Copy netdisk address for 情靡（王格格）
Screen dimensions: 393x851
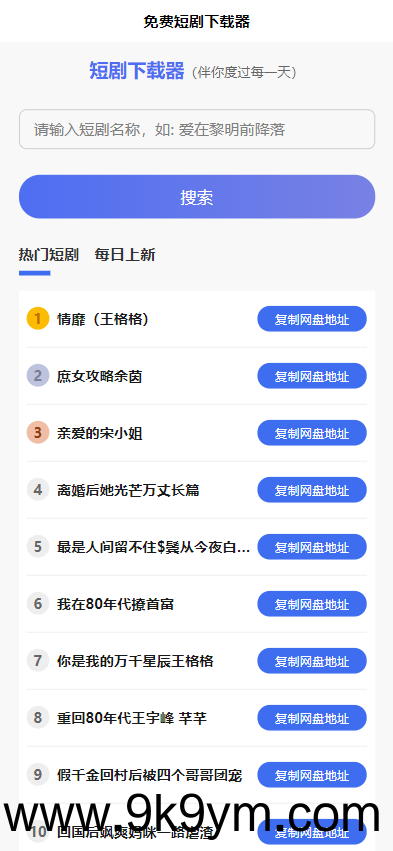312,319
